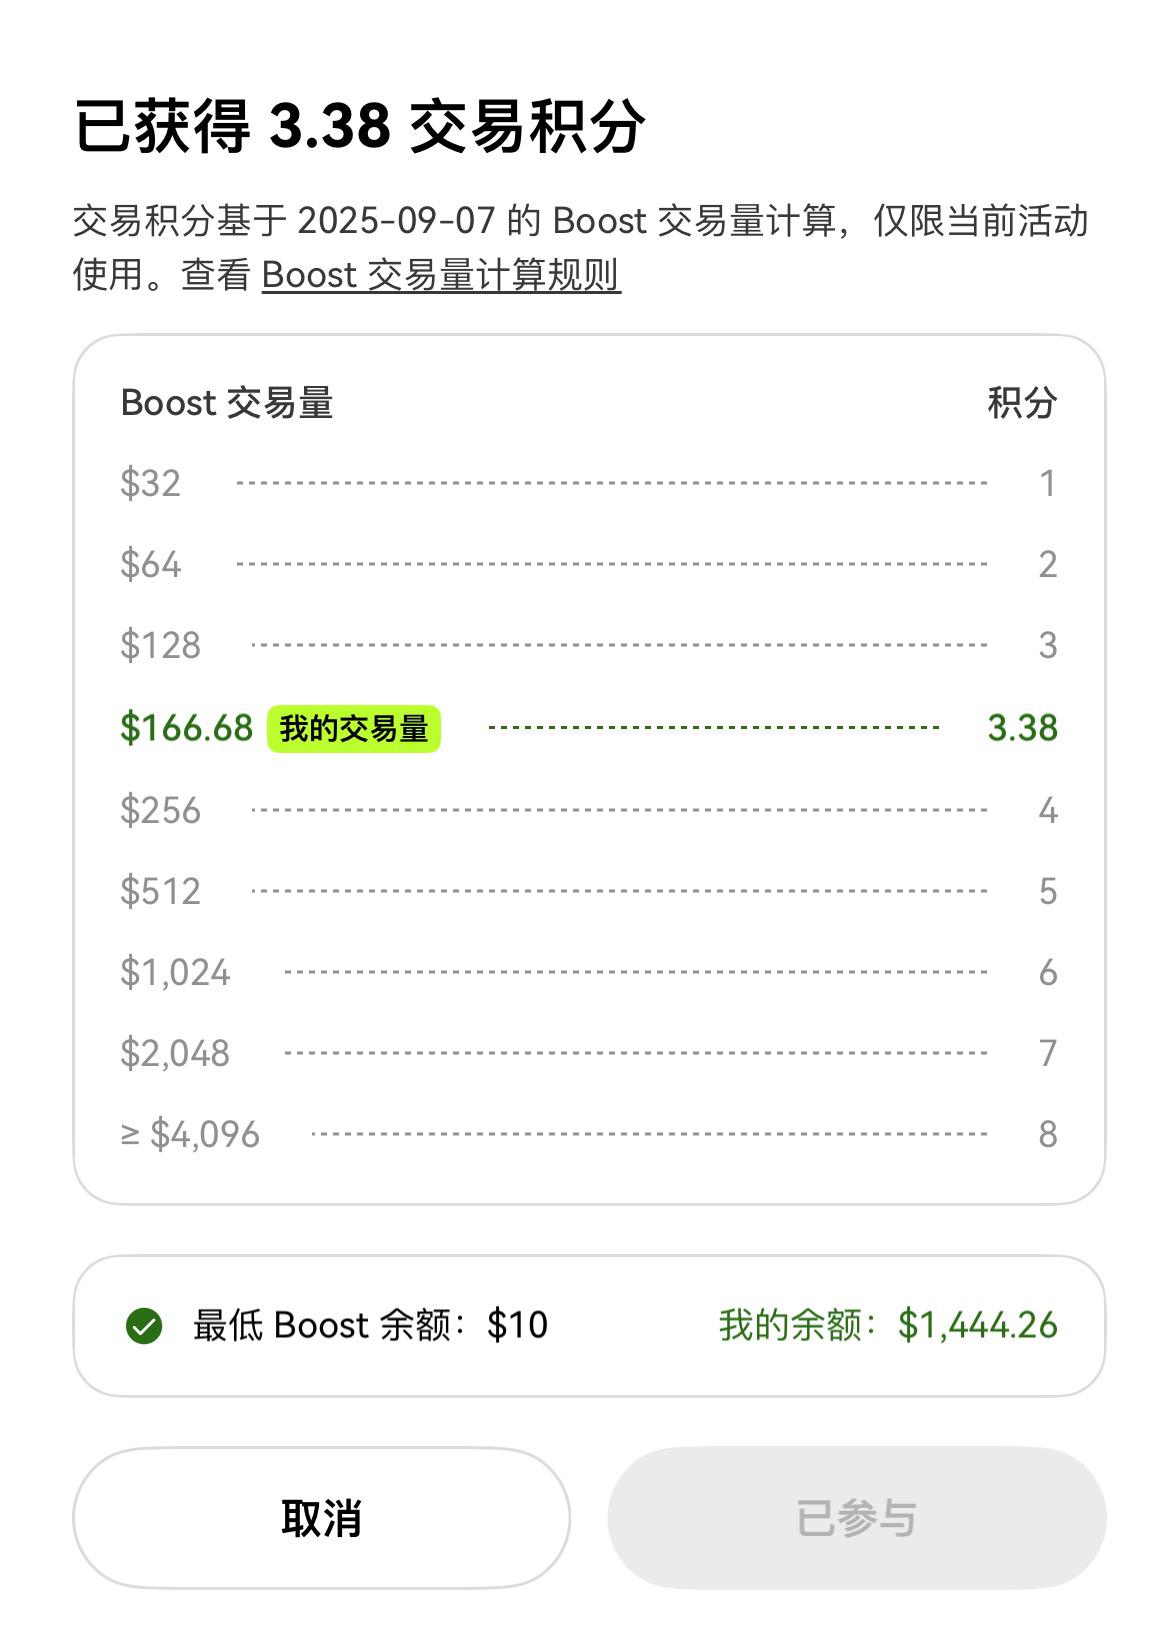
Task: Click the green checkmark icon beside 最低 Boost 余额
Action: point(144,1326)
